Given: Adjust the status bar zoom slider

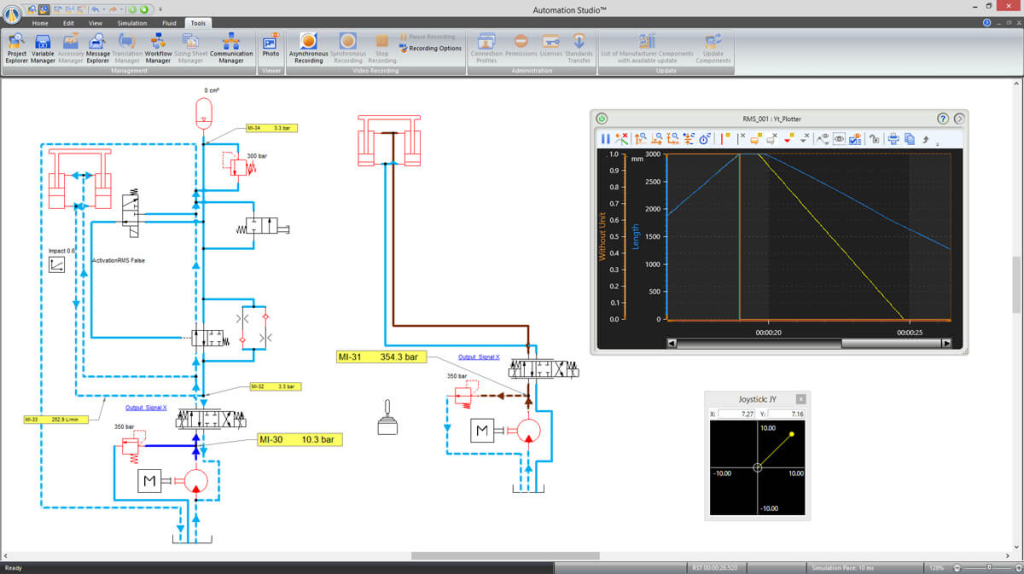Looking at the screenshot, I should 989,567.
